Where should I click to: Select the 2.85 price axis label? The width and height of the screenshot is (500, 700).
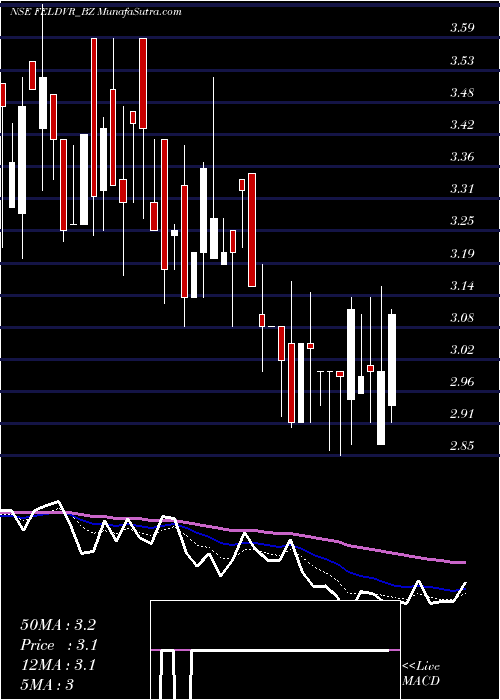pos(462,446)
